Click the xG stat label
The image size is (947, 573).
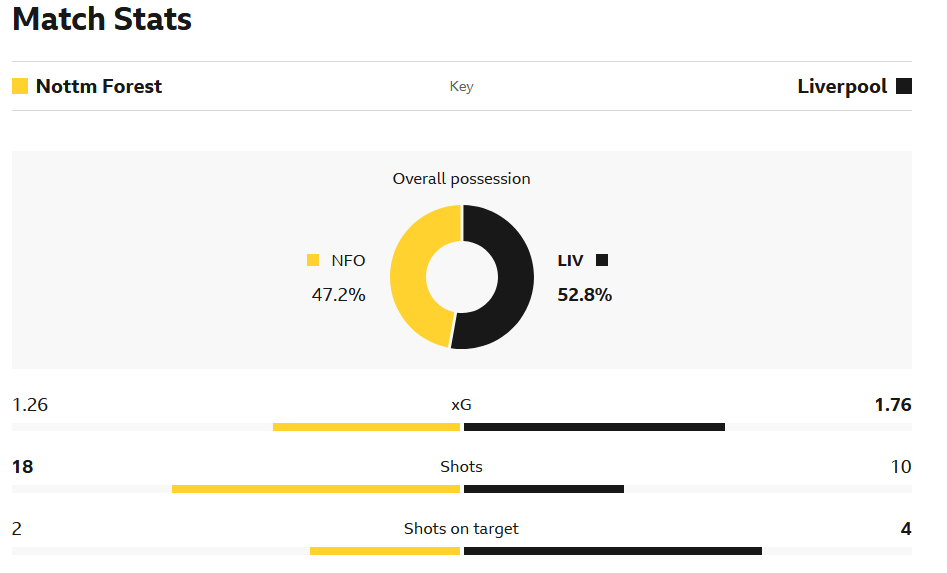click(461, 405)
